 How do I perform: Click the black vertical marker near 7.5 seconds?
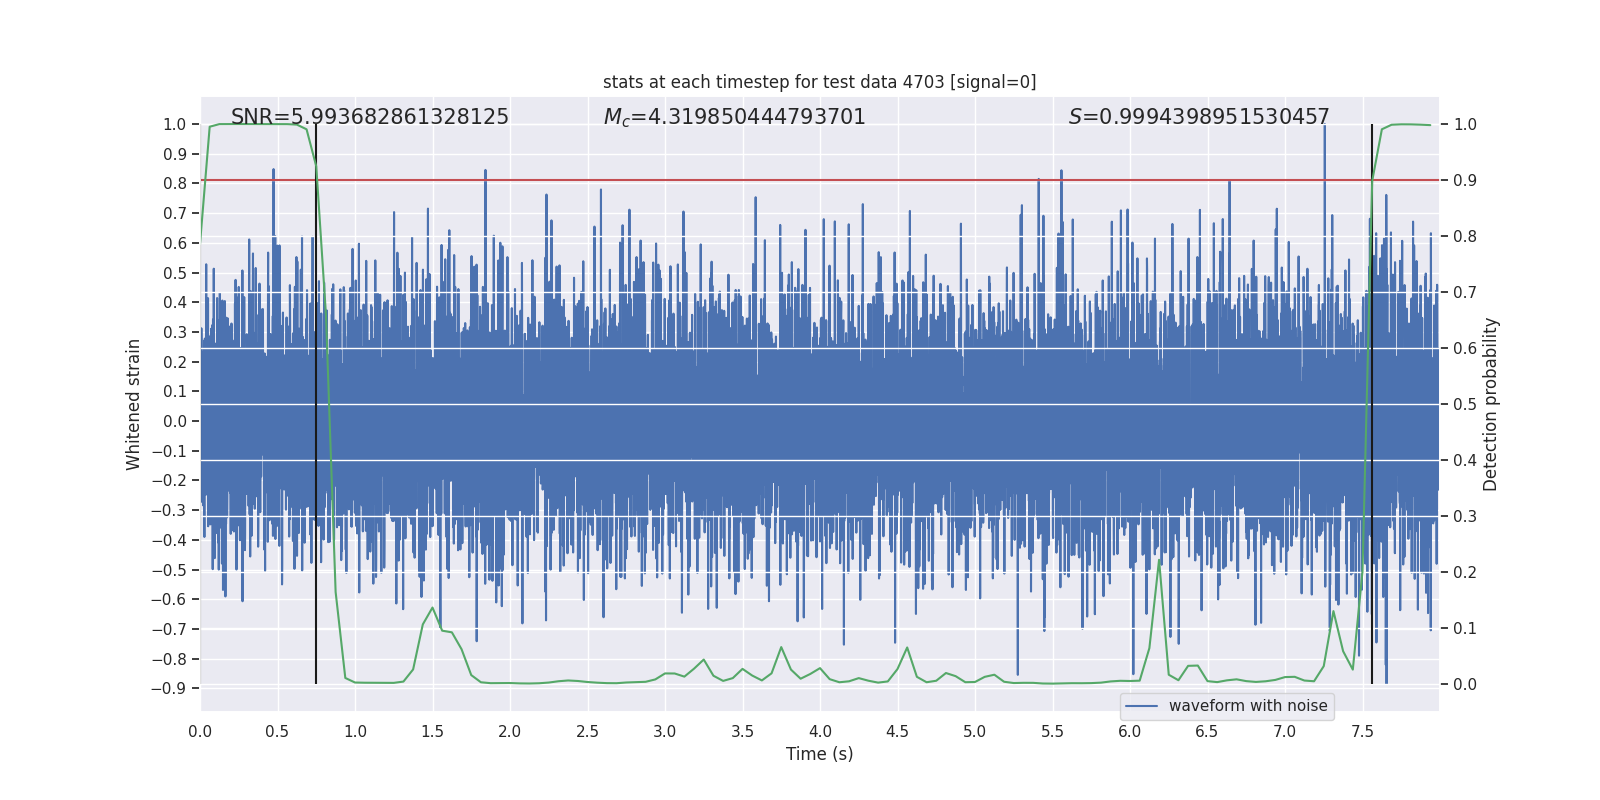coord(1372,400)
